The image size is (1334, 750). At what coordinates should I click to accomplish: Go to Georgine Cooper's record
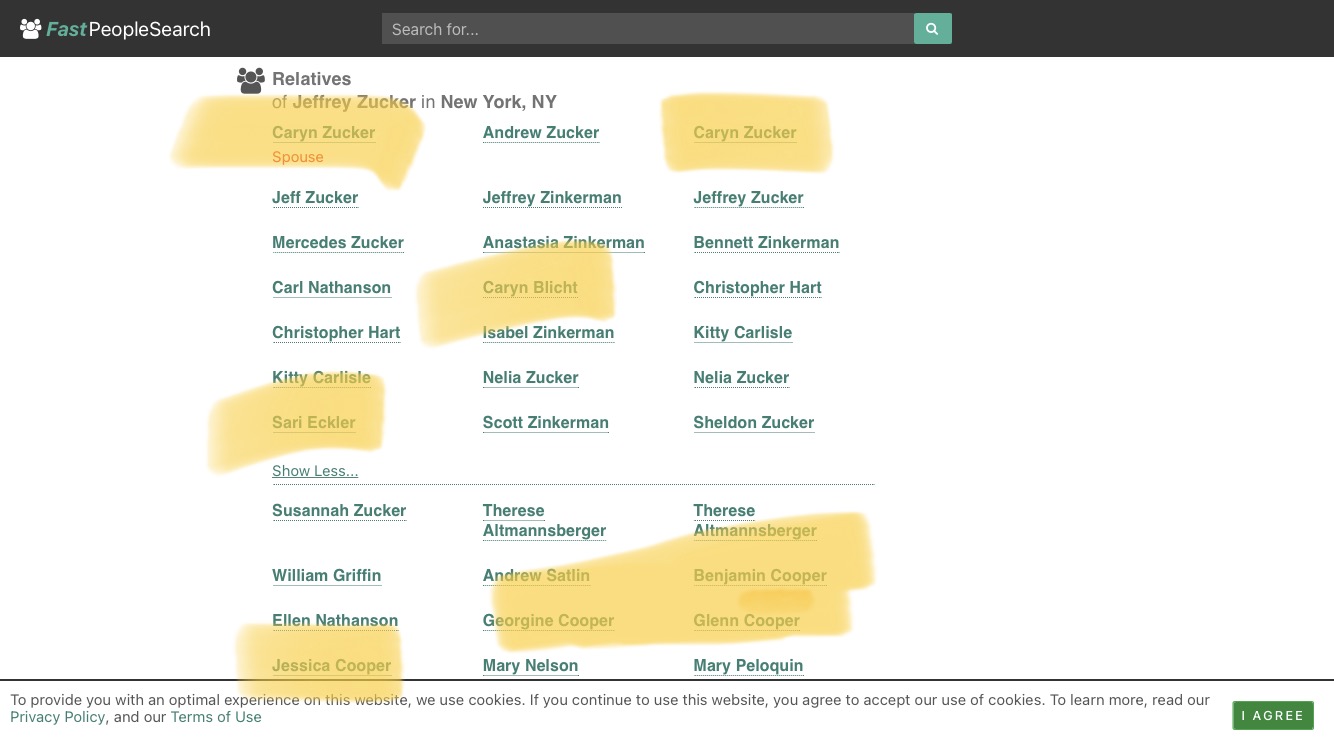click(x=548, y=621)
